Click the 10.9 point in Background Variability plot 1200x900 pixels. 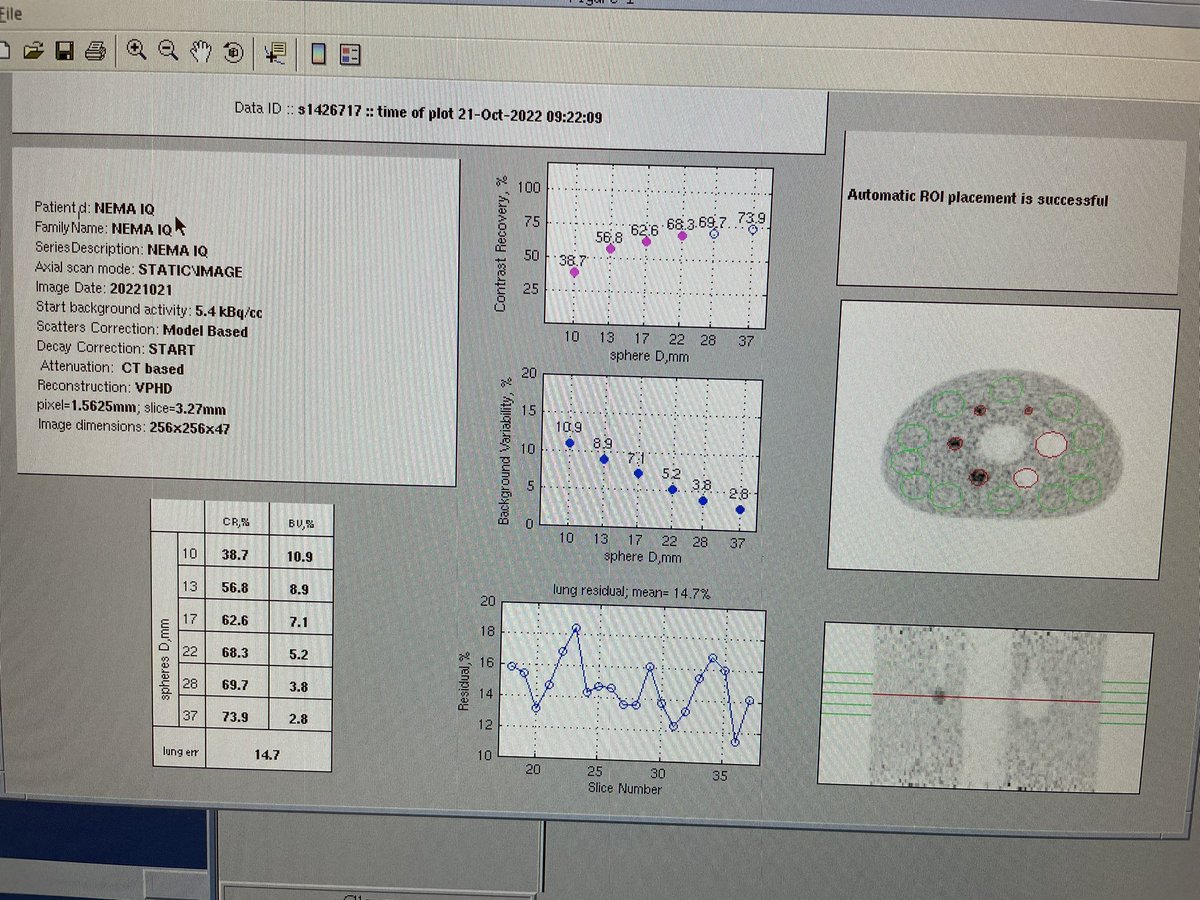tap(570, 442)
